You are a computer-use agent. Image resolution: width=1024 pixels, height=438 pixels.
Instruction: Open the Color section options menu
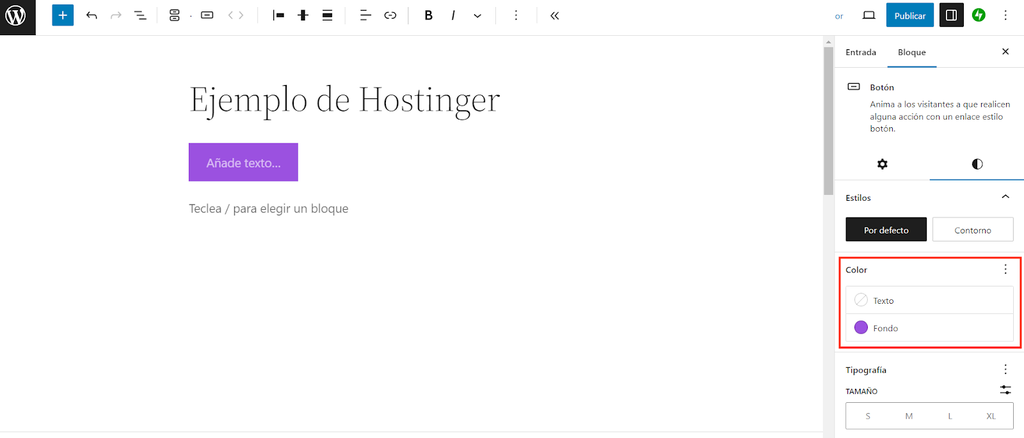pos(1005,270)
